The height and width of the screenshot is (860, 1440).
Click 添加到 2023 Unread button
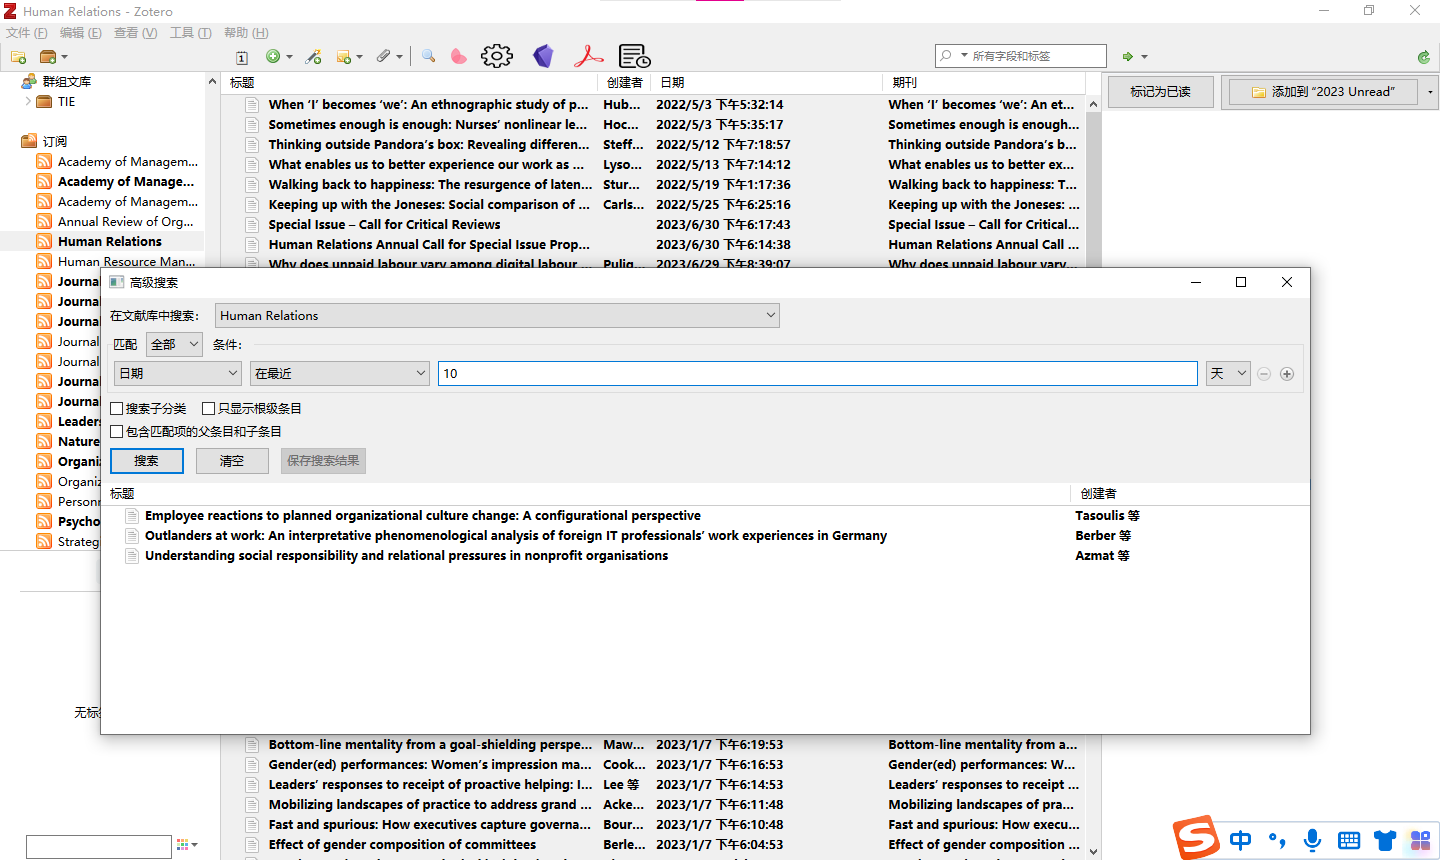(x=1324, y=92)
